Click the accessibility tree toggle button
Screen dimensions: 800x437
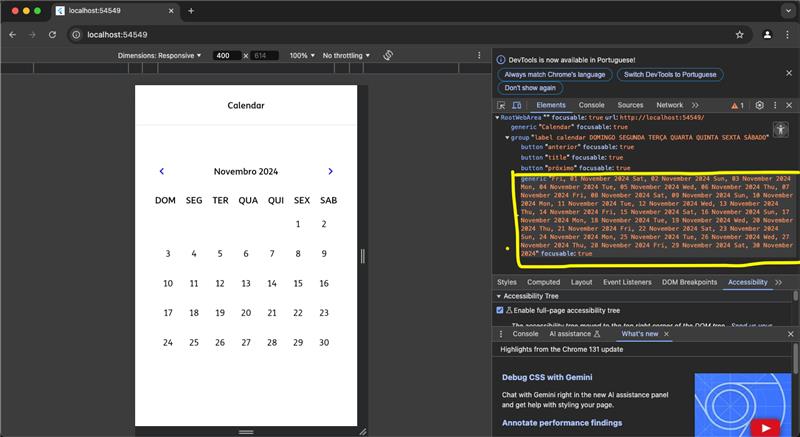780,130
